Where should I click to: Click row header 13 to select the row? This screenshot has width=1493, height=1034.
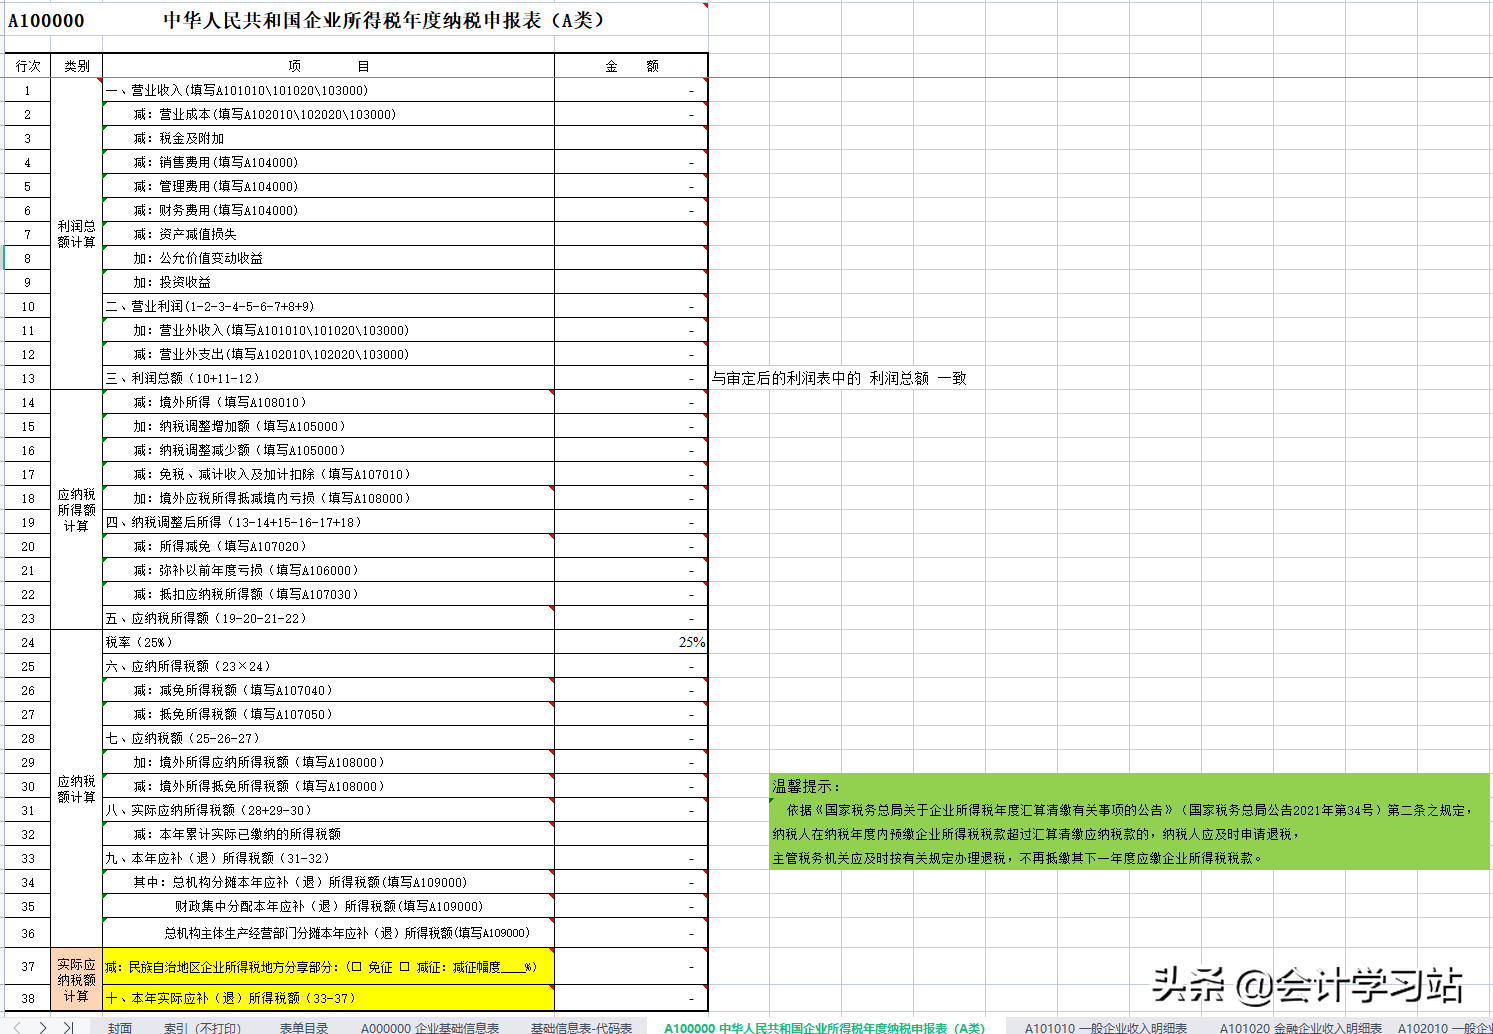coord(27,378)
